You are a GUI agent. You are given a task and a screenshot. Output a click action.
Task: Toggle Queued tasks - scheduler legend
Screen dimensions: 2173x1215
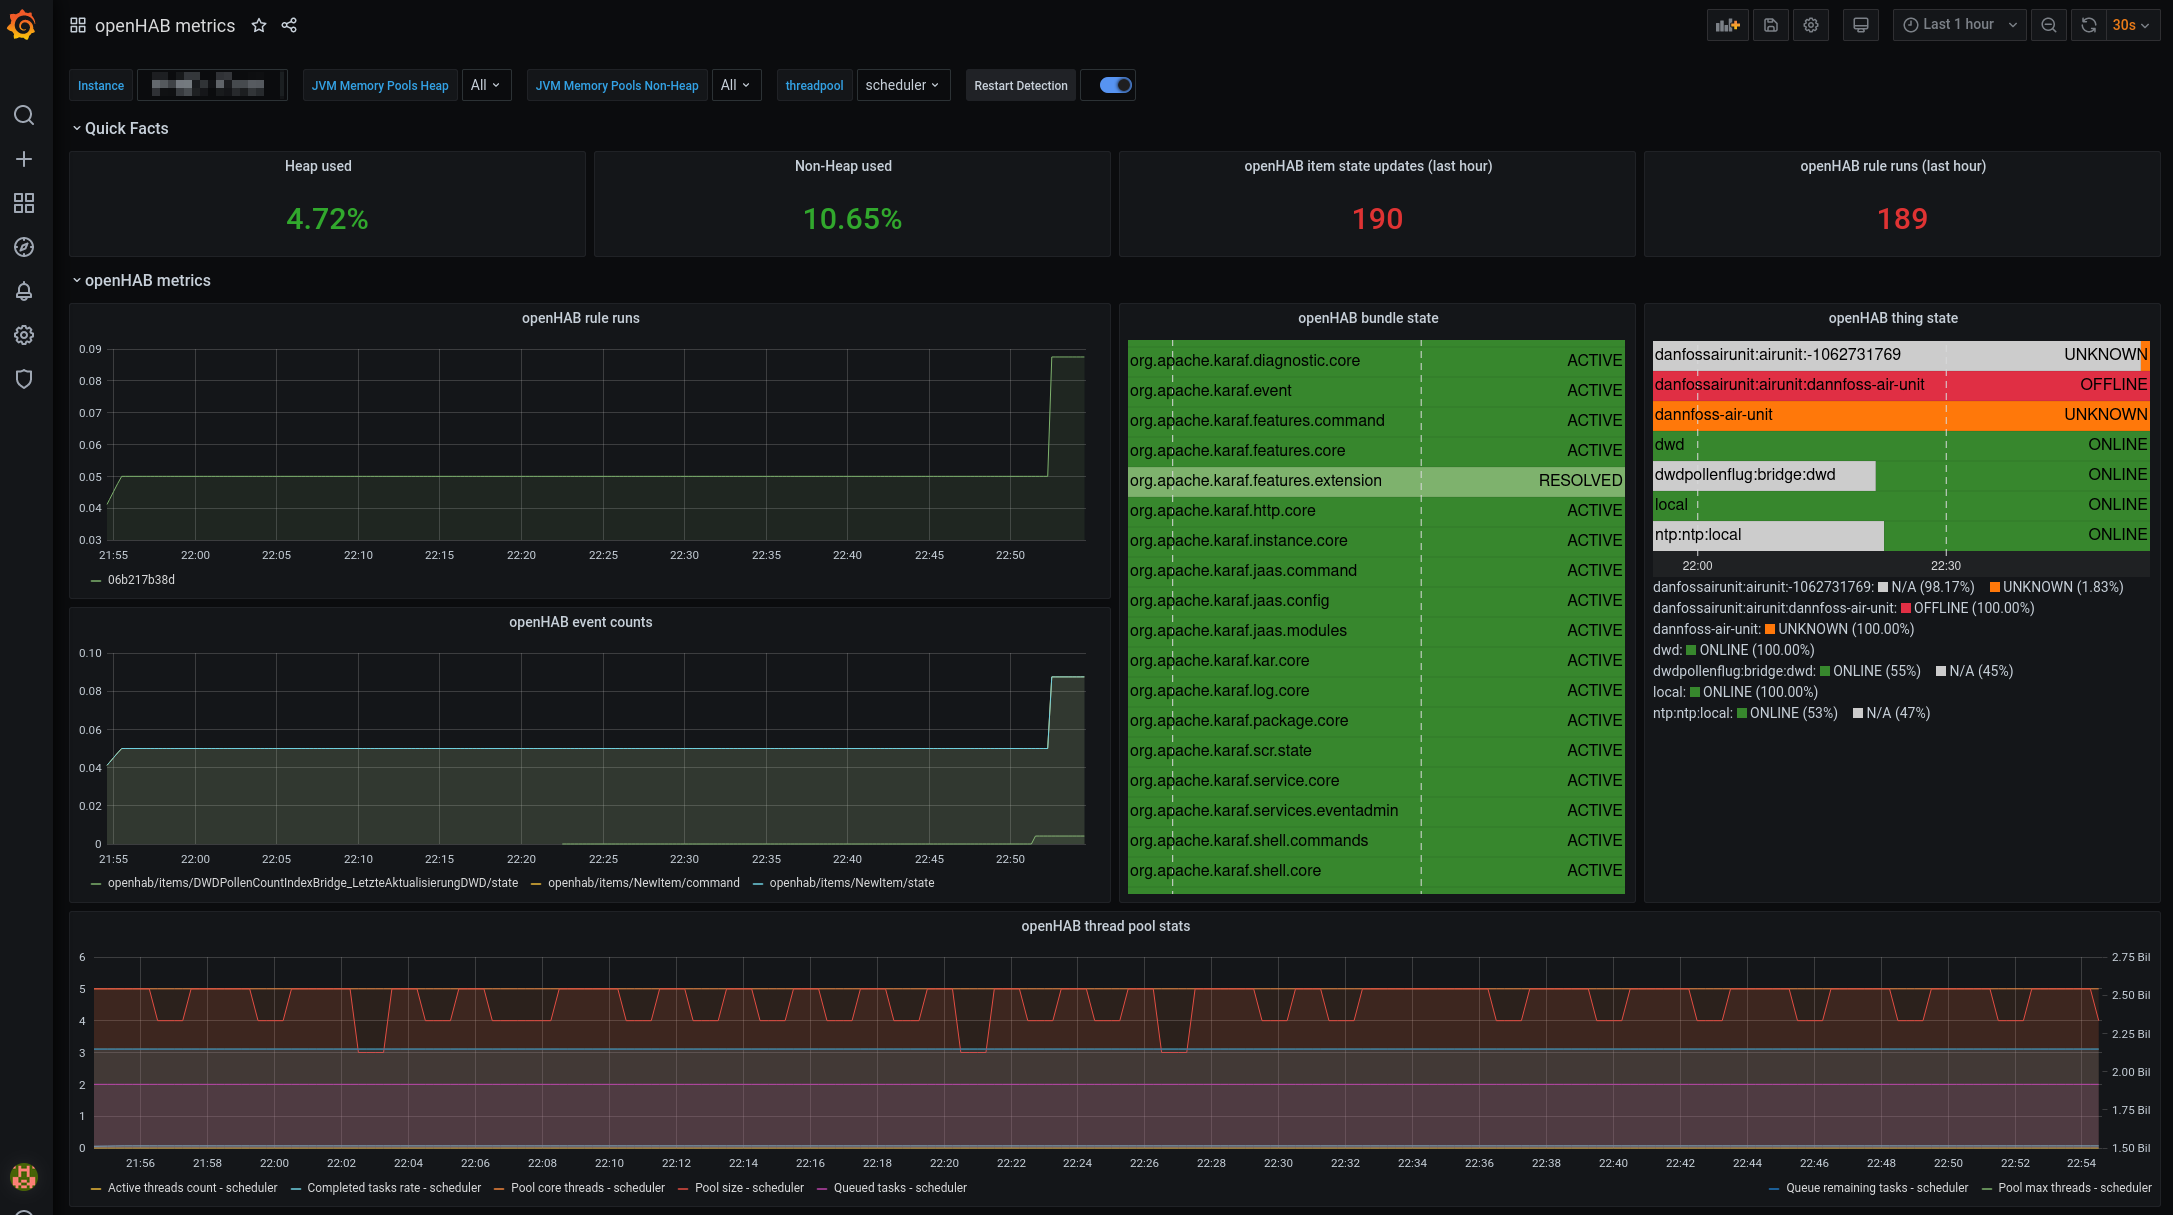[899, 1188]
